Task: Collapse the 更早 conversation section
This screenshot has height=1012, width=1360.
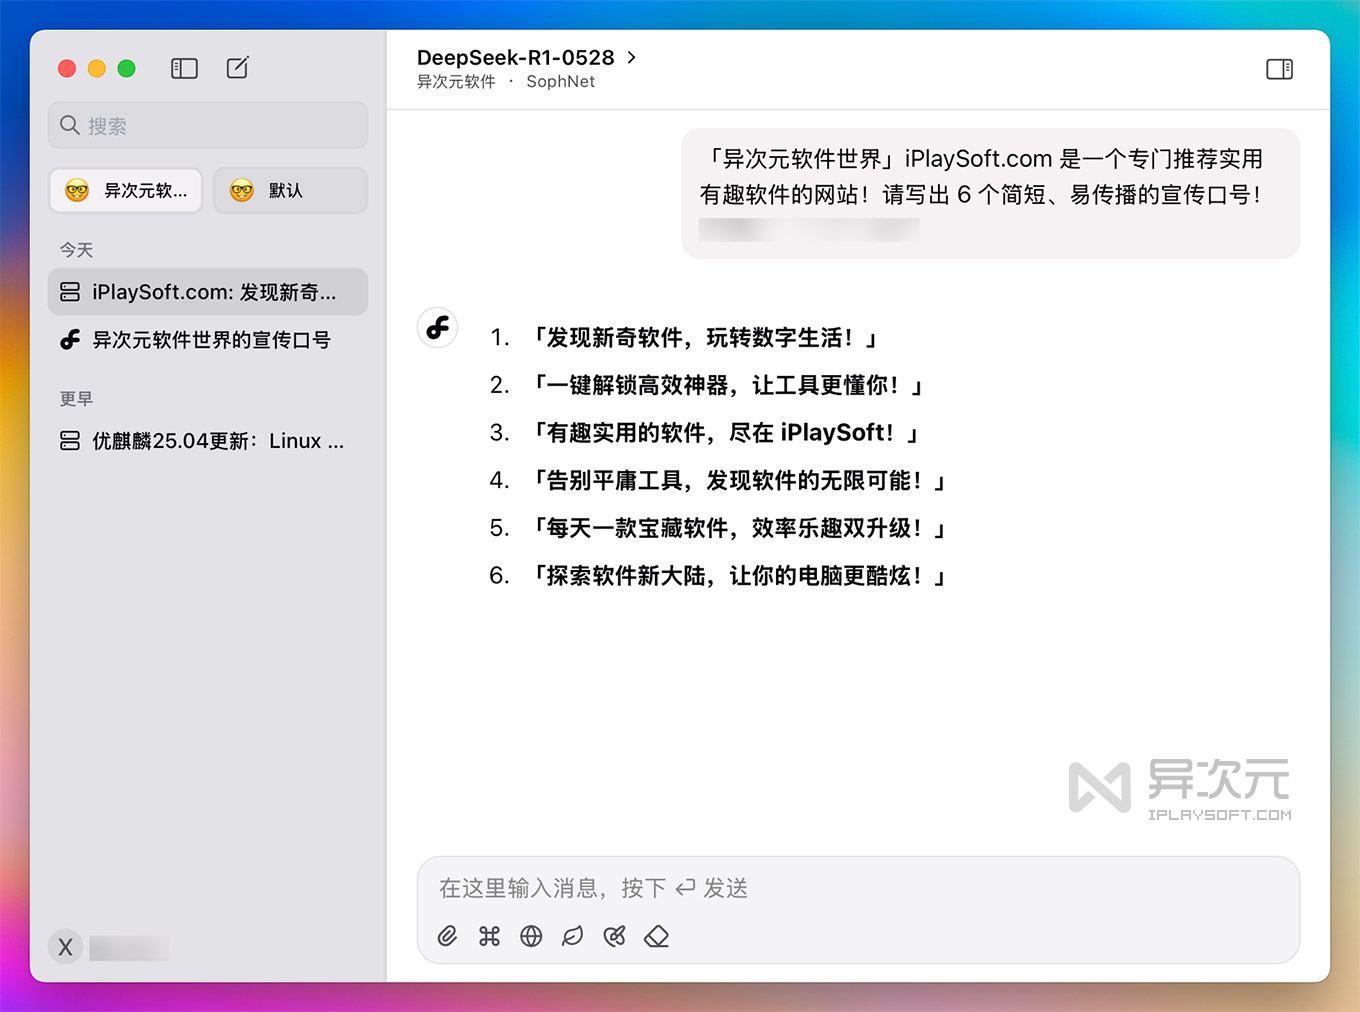Action: pyautogui.click(x=76, y=398)
